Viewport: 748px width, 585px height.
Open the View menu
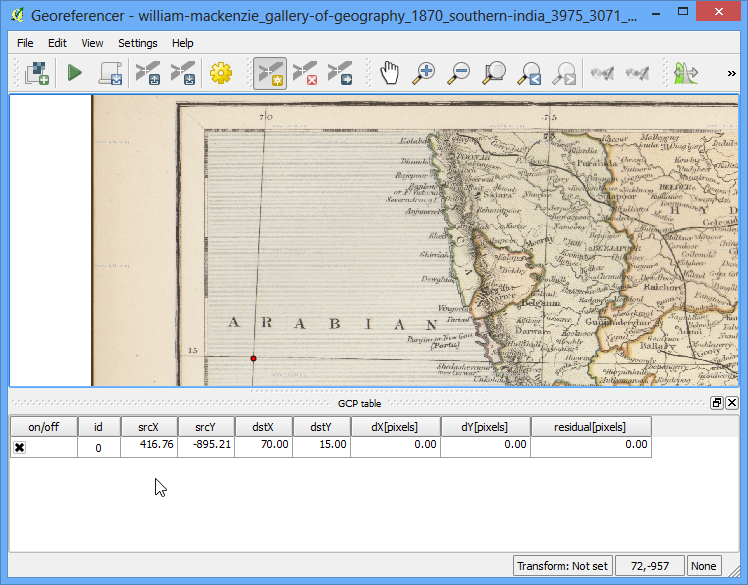click(x=92, y=43)
